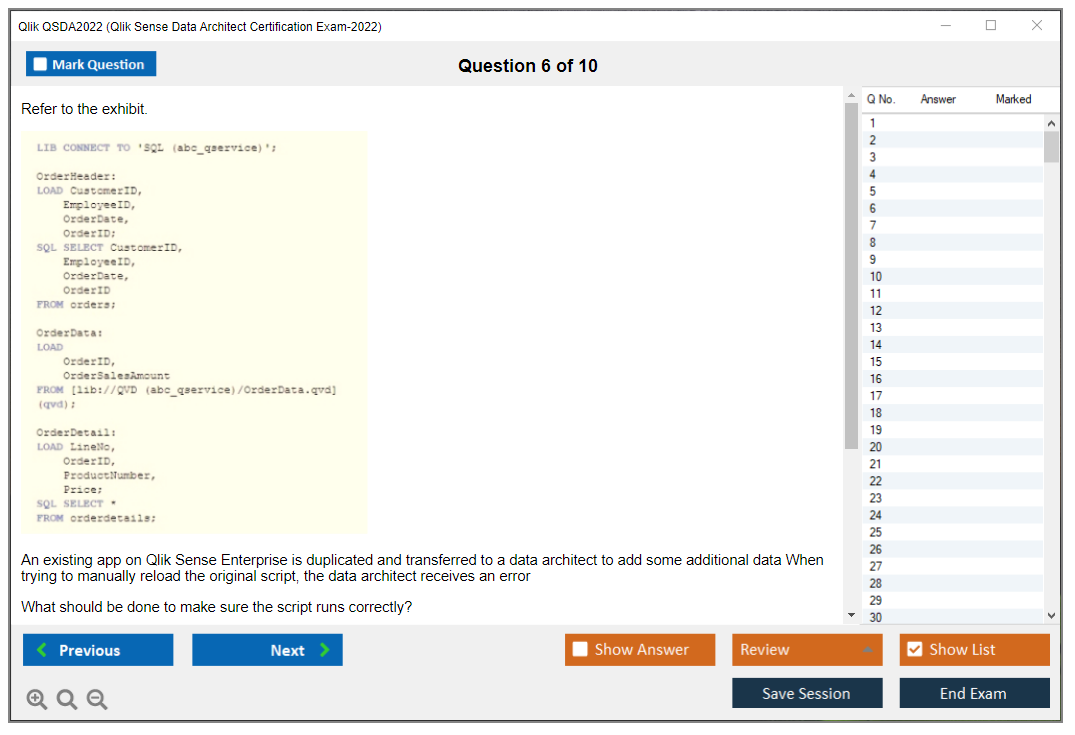Enable the Show Answer checkbox

pos(581,650)
